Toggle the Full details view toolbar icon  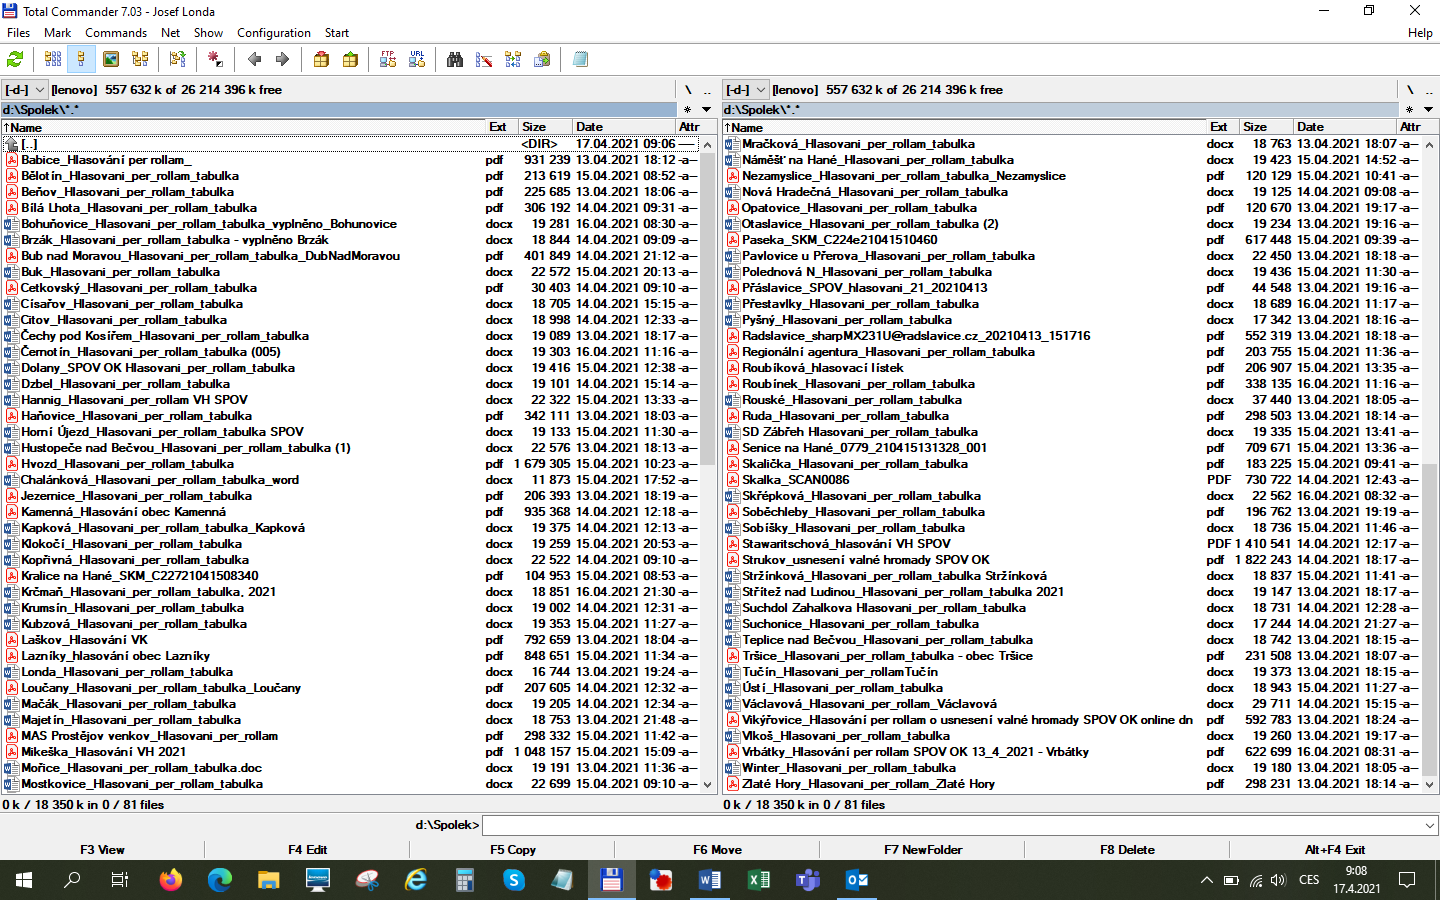coord(81,60)
